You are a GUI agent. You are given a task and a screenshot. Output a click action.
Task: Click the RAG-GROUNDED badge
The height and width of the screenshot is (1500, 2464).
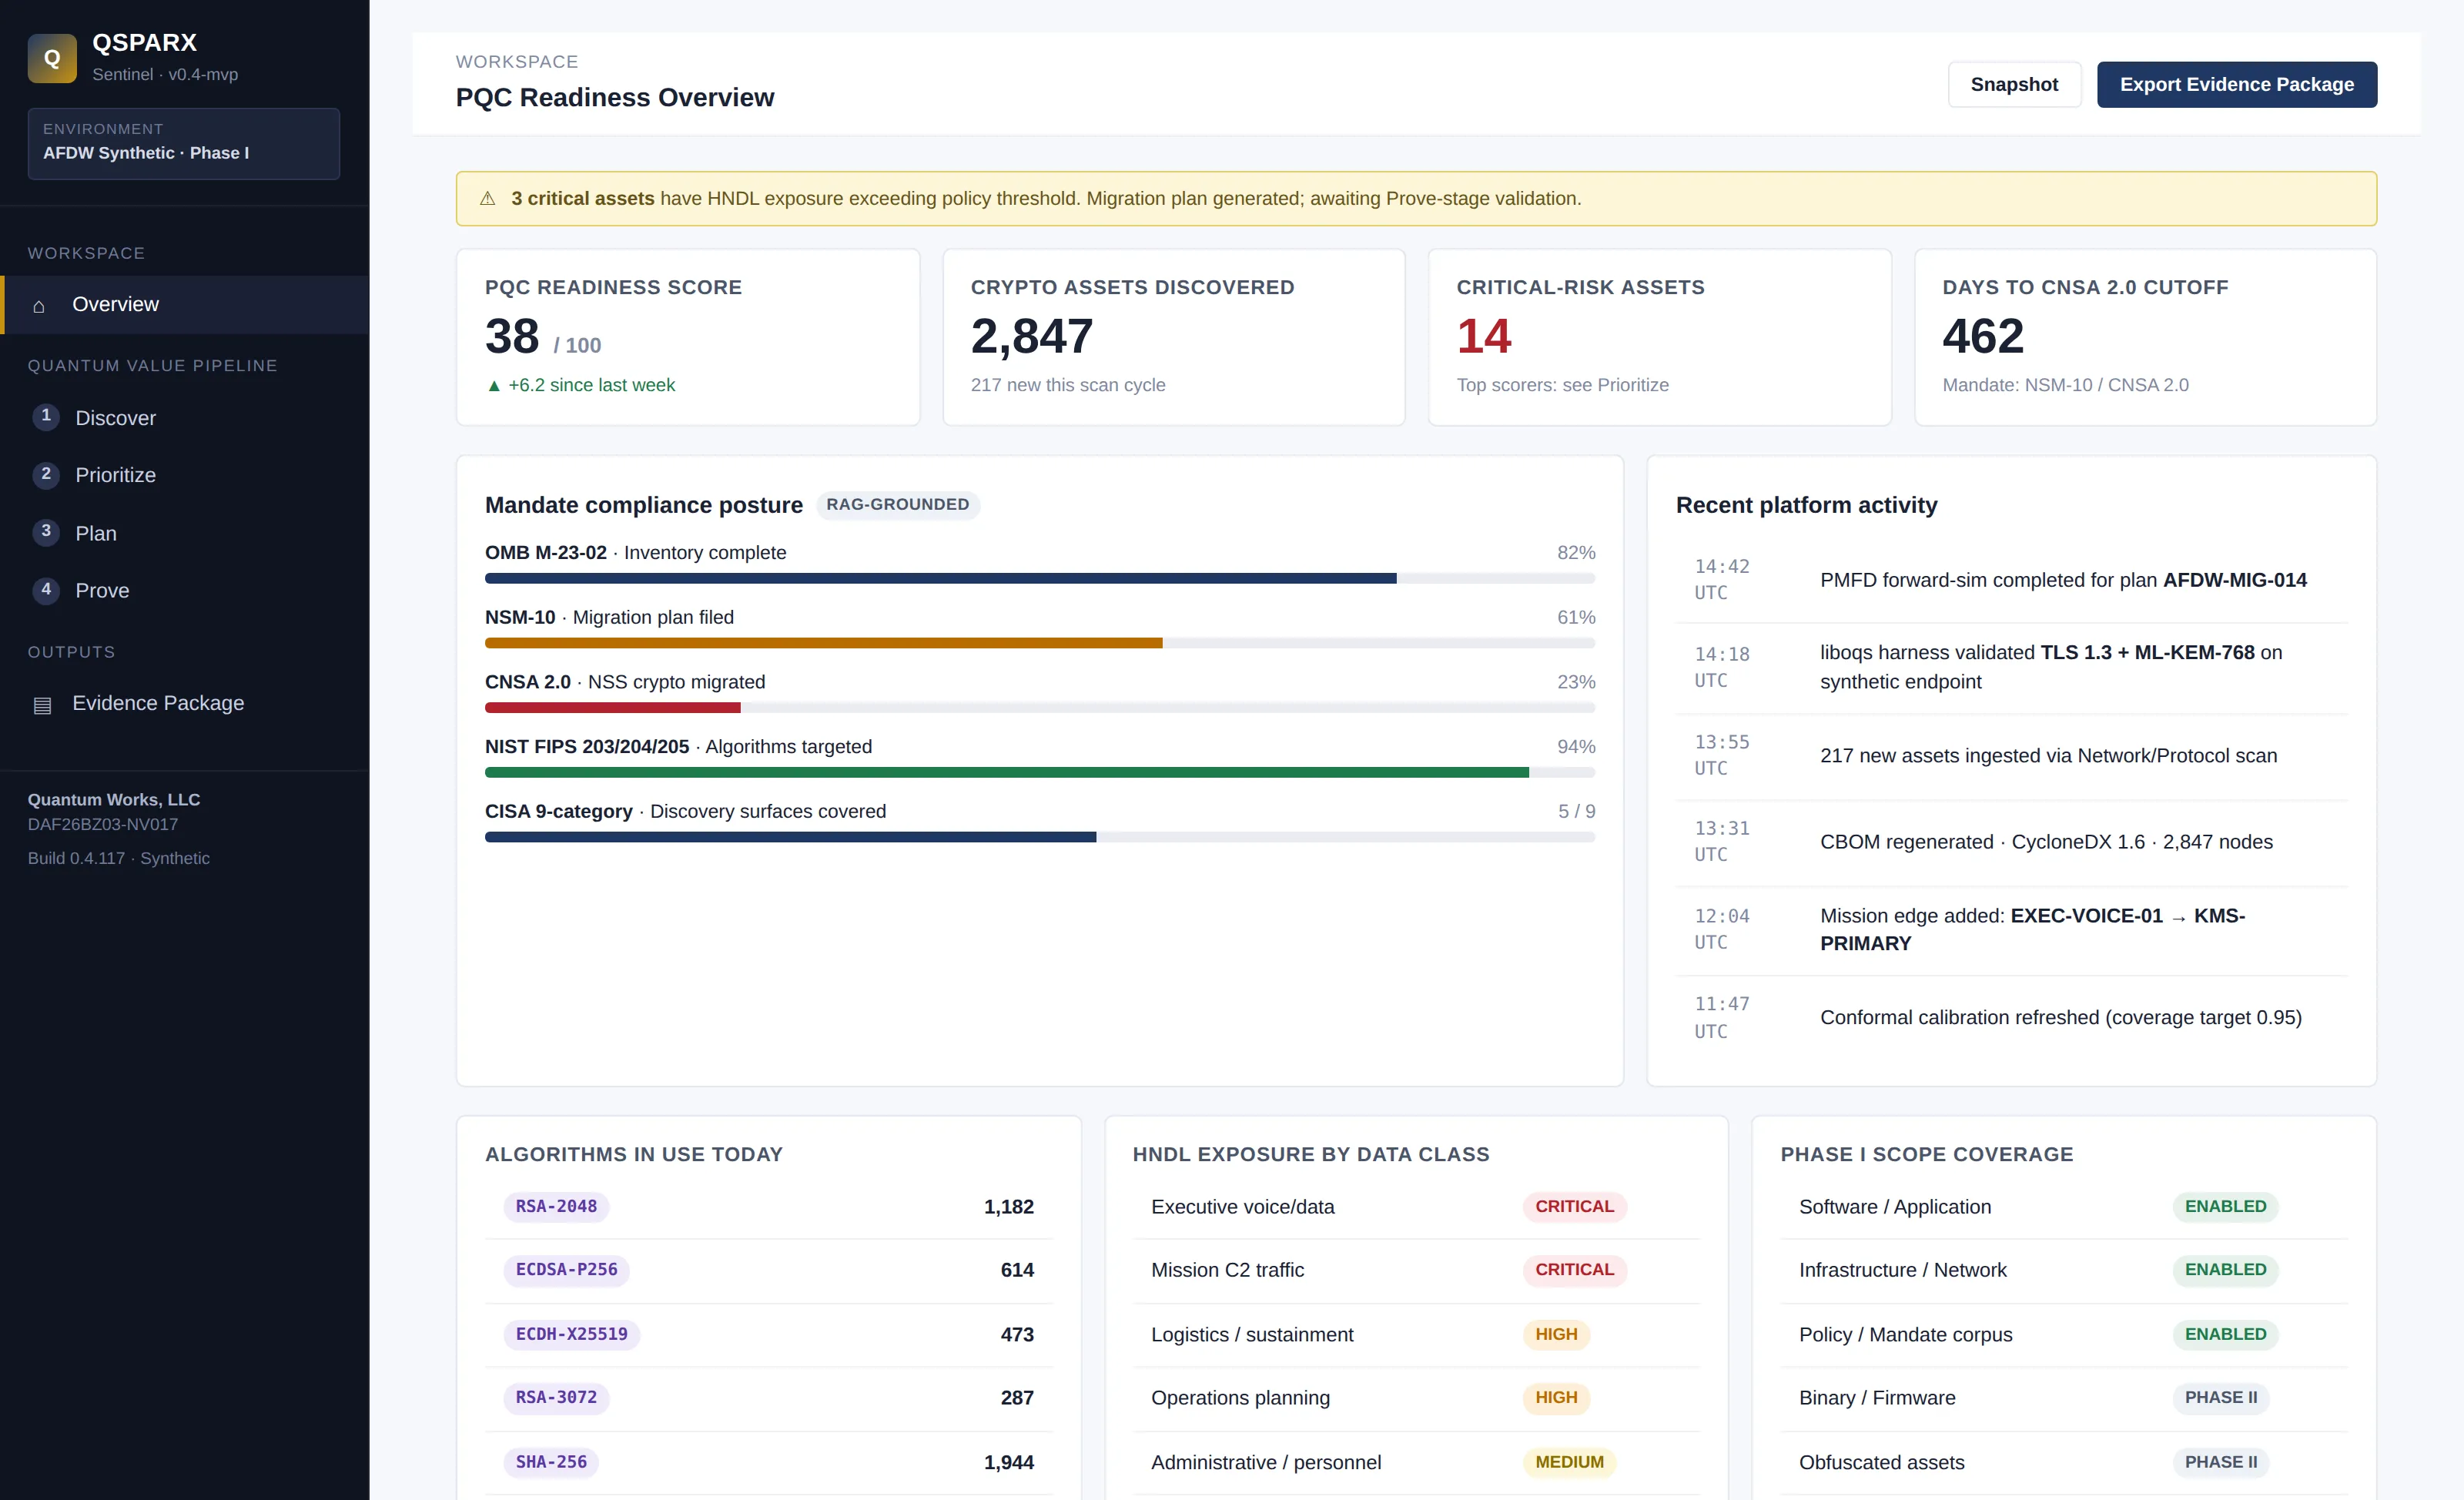click(897, 505)
